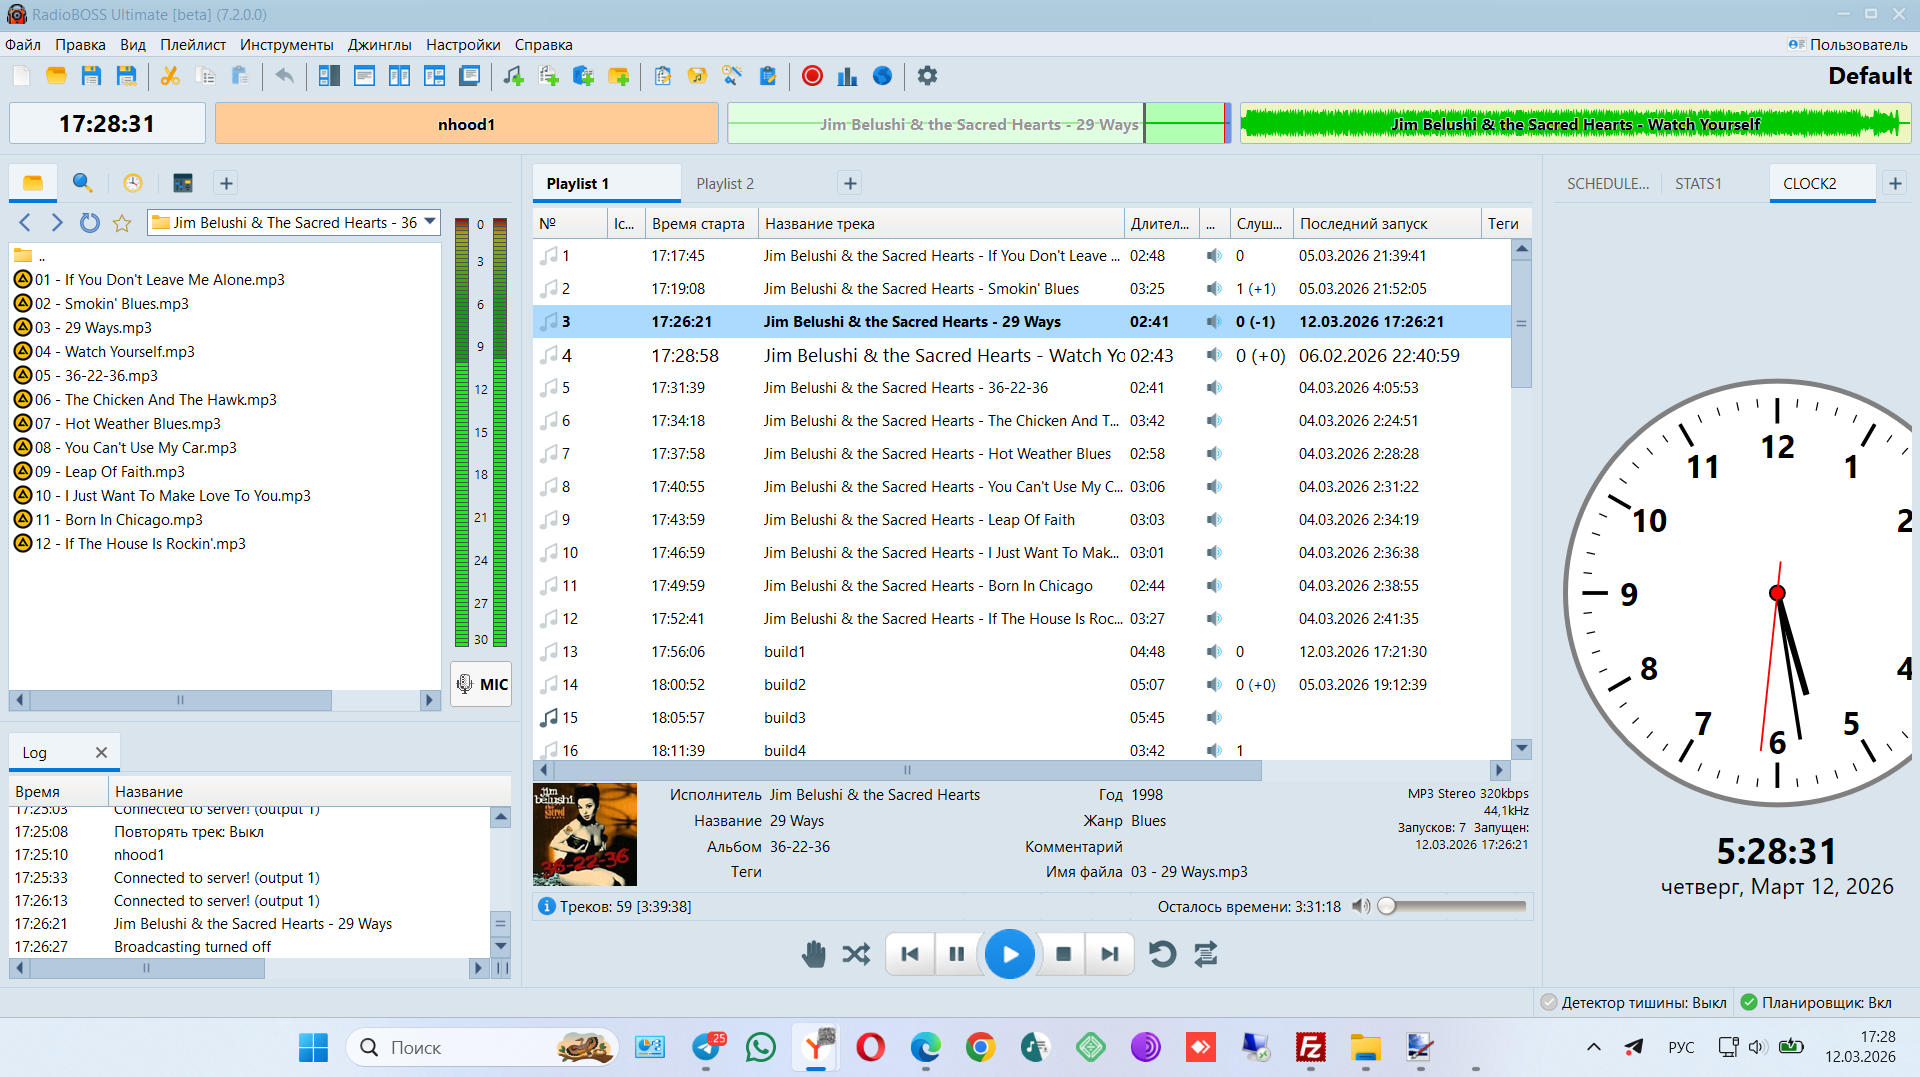This screenshot has width=1920, height=1077.
Task: Click the red record button in toolbar
Action: [x=812, y=76]
